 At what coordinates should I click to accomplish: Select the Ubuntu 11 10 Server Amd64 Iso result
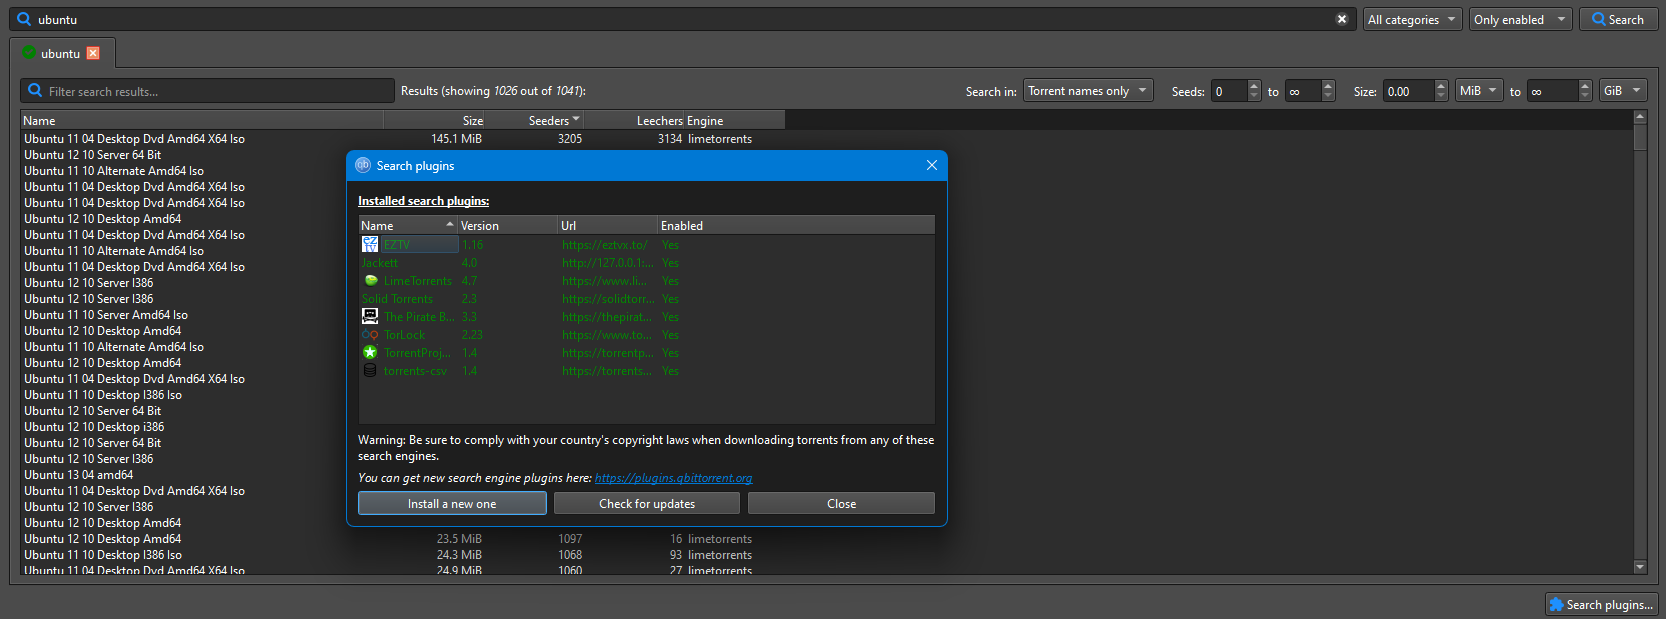click(x=106, y=314)
